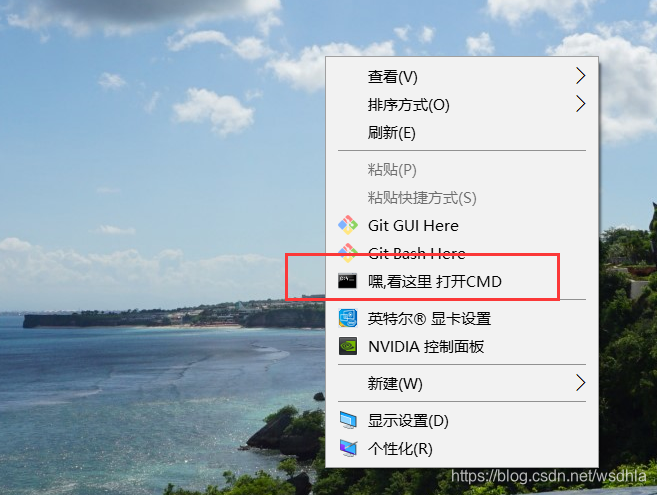The image size is (657, 495).
Task: Click the black CMD terminal icon
Action: point(347,281)
